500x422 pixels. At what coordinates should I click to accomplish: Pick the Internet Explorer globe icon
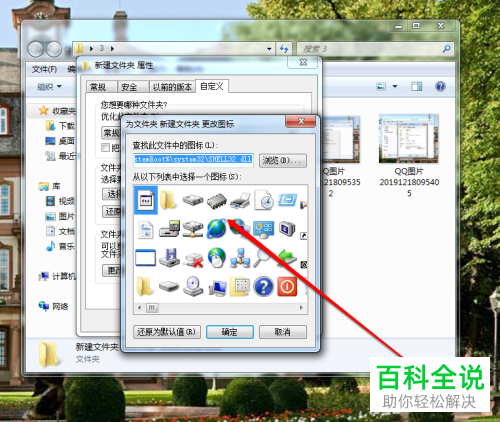[x=217, y=229]
